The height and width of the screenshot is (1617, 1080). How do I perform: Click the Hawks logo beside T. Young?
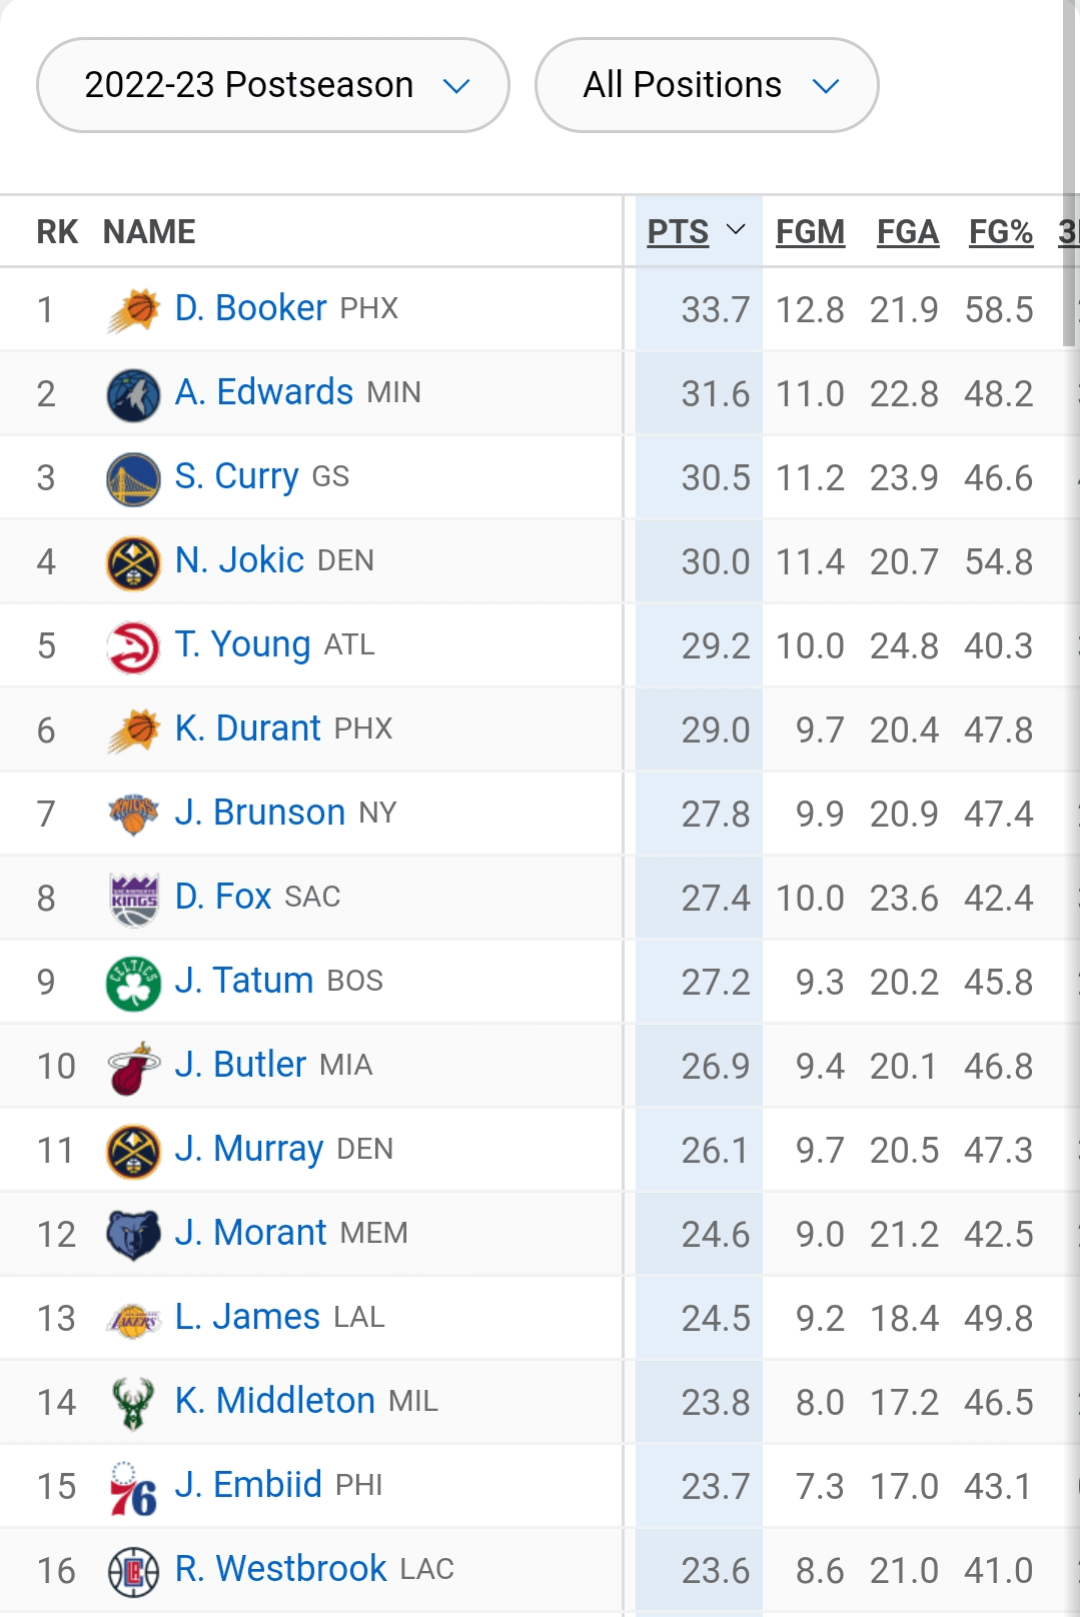(133, 646)
